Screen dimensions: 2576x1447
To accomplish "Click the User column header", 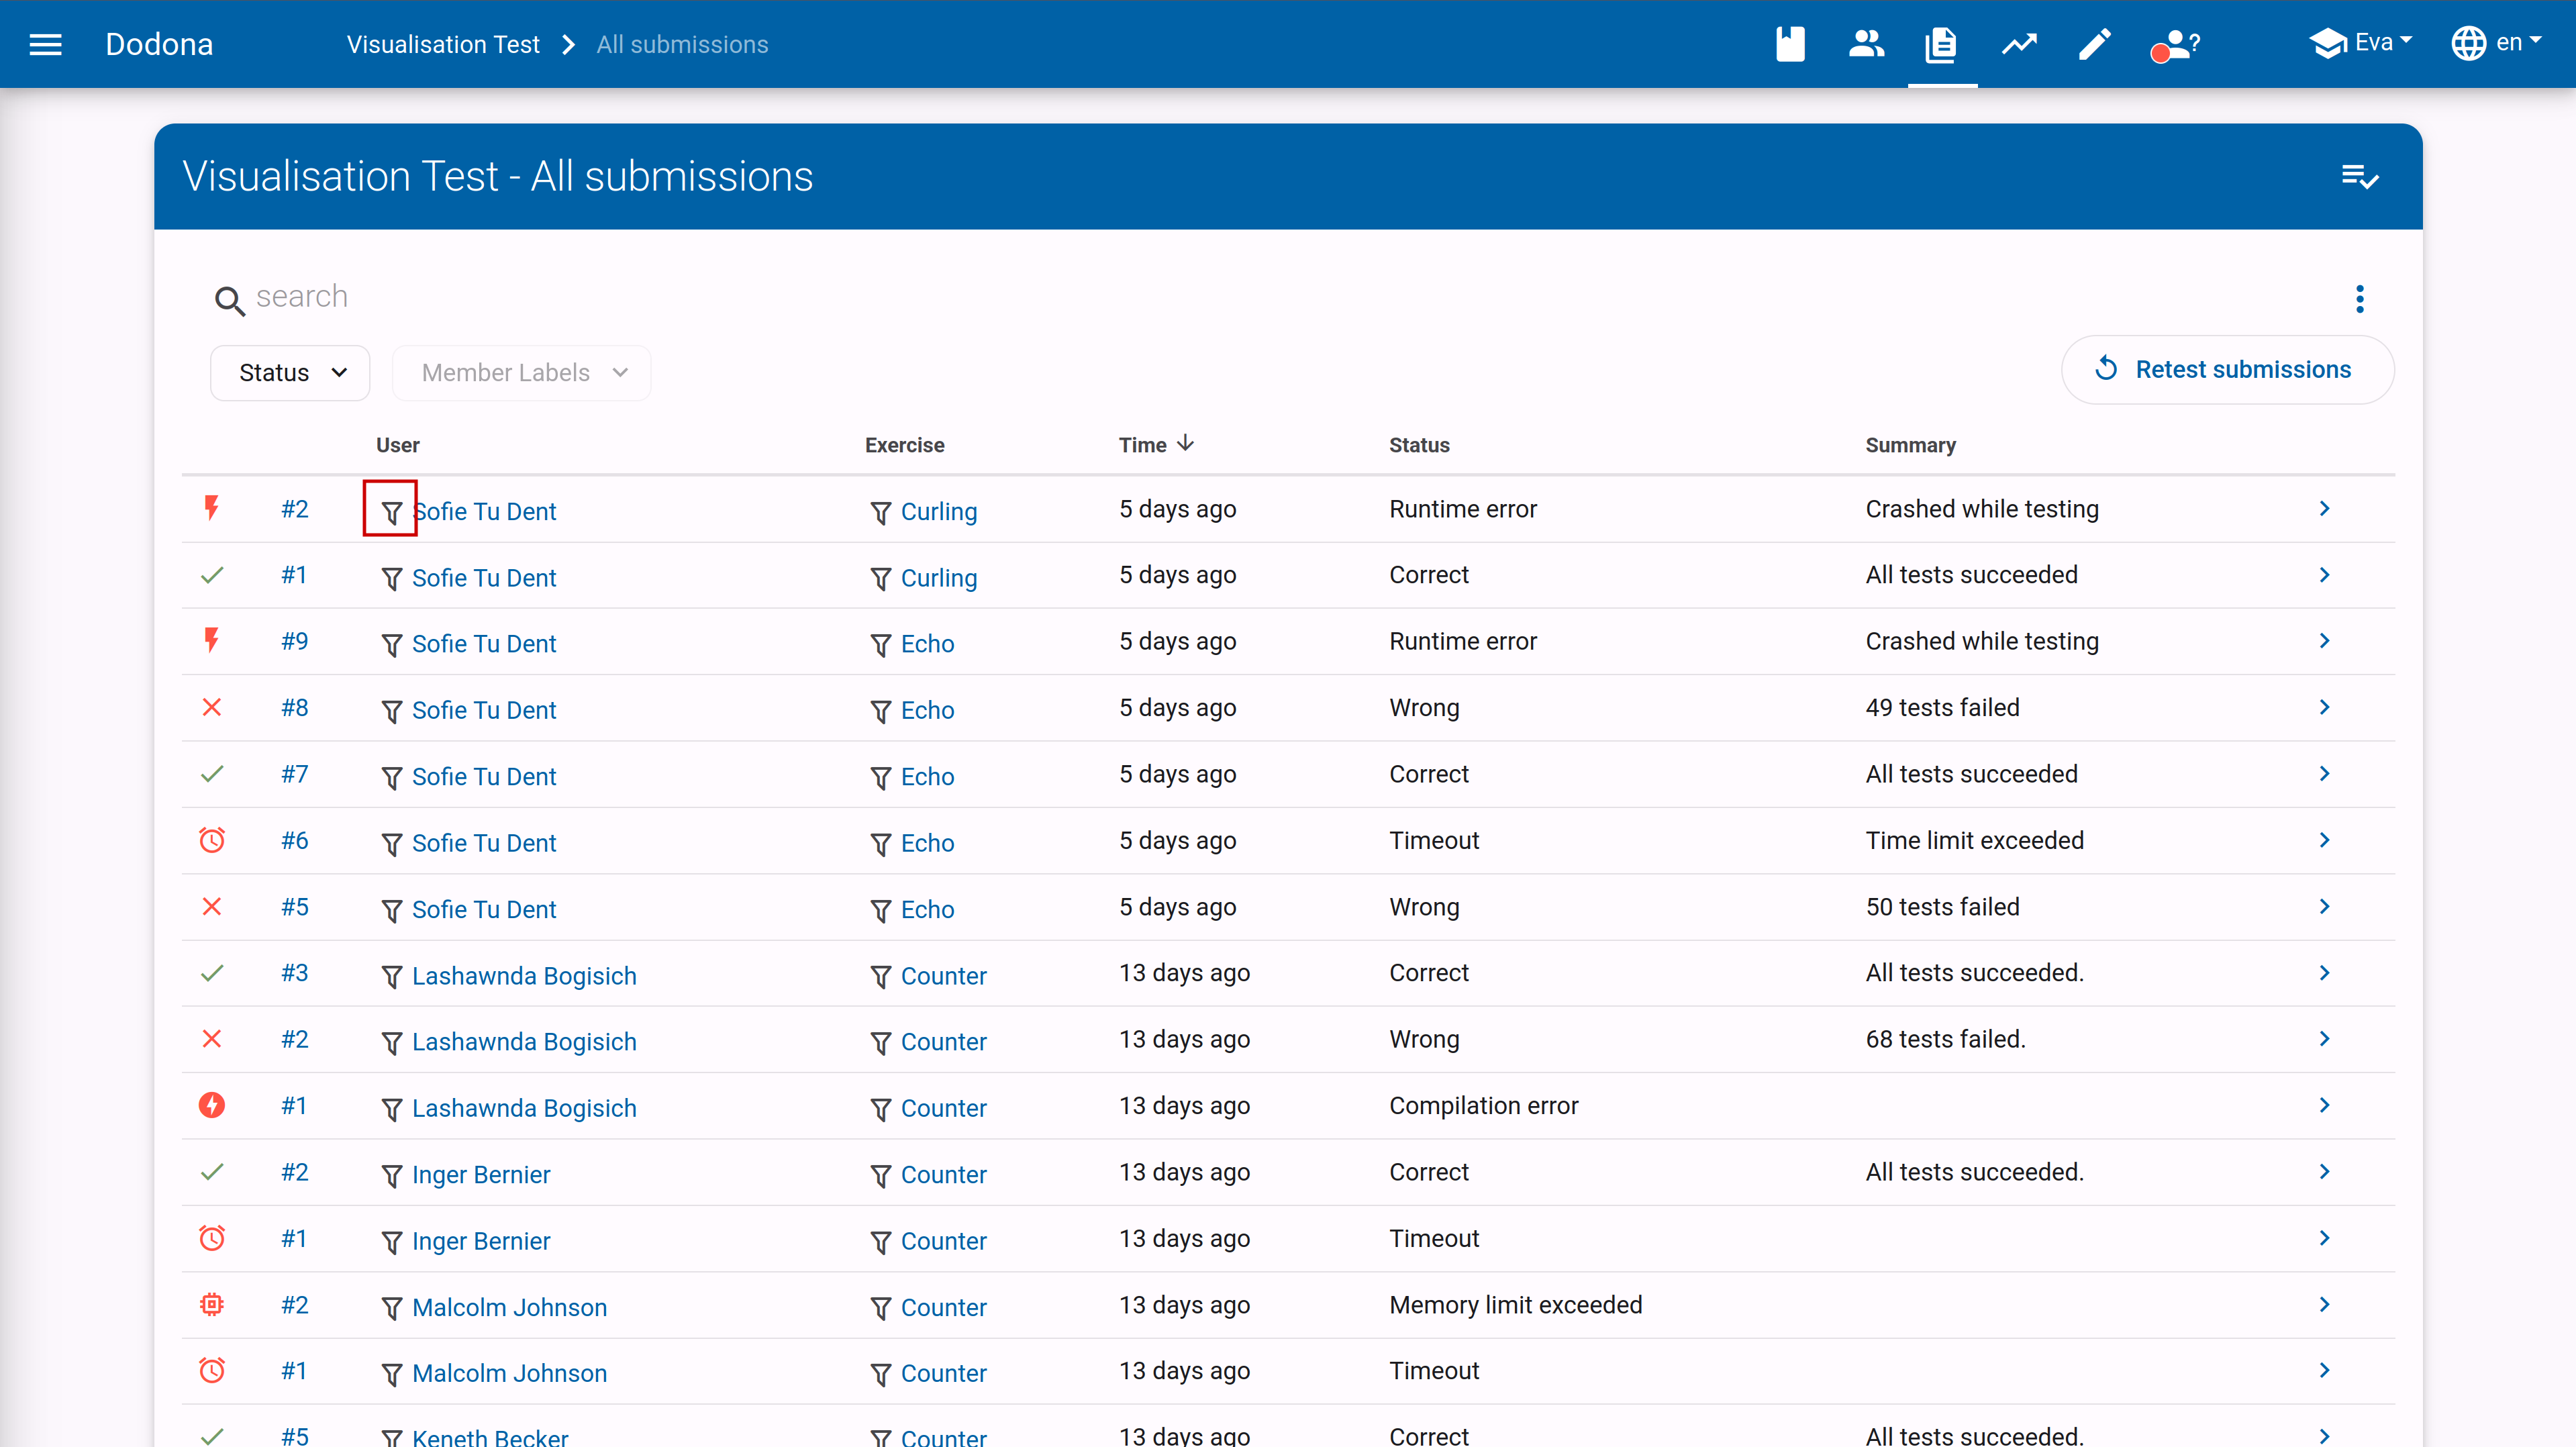I will pyautogui.click(x=397, y=445).
